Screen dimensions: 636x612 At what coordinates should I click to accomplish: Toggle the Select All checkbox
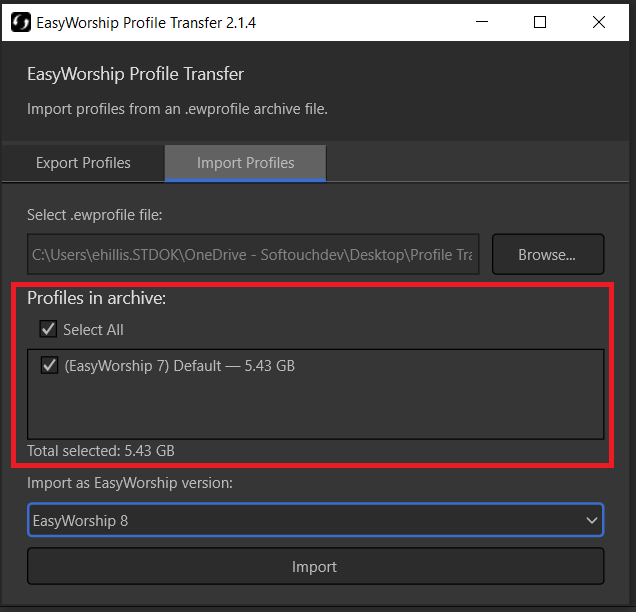pyautogui.click(x=48, y=329)
